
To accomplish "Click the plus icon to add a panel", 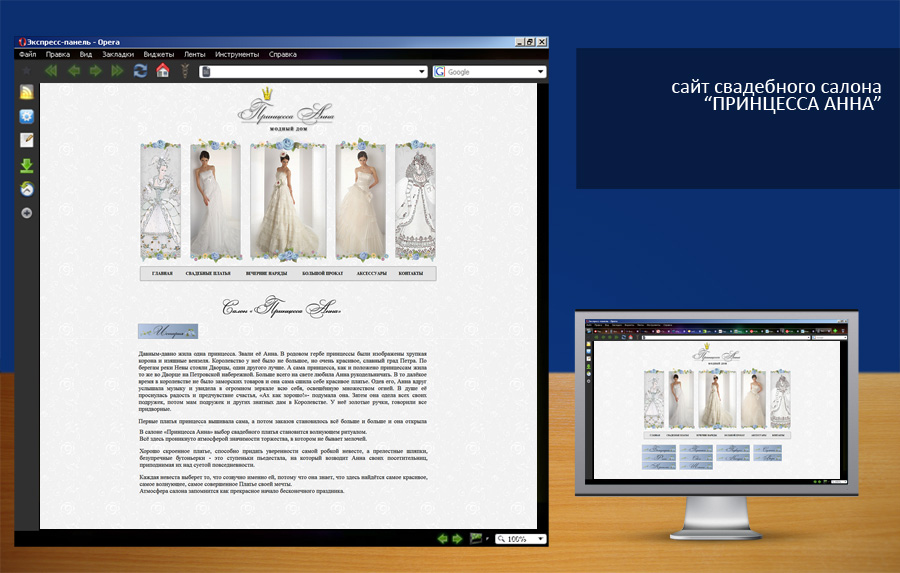I will 26,213.
